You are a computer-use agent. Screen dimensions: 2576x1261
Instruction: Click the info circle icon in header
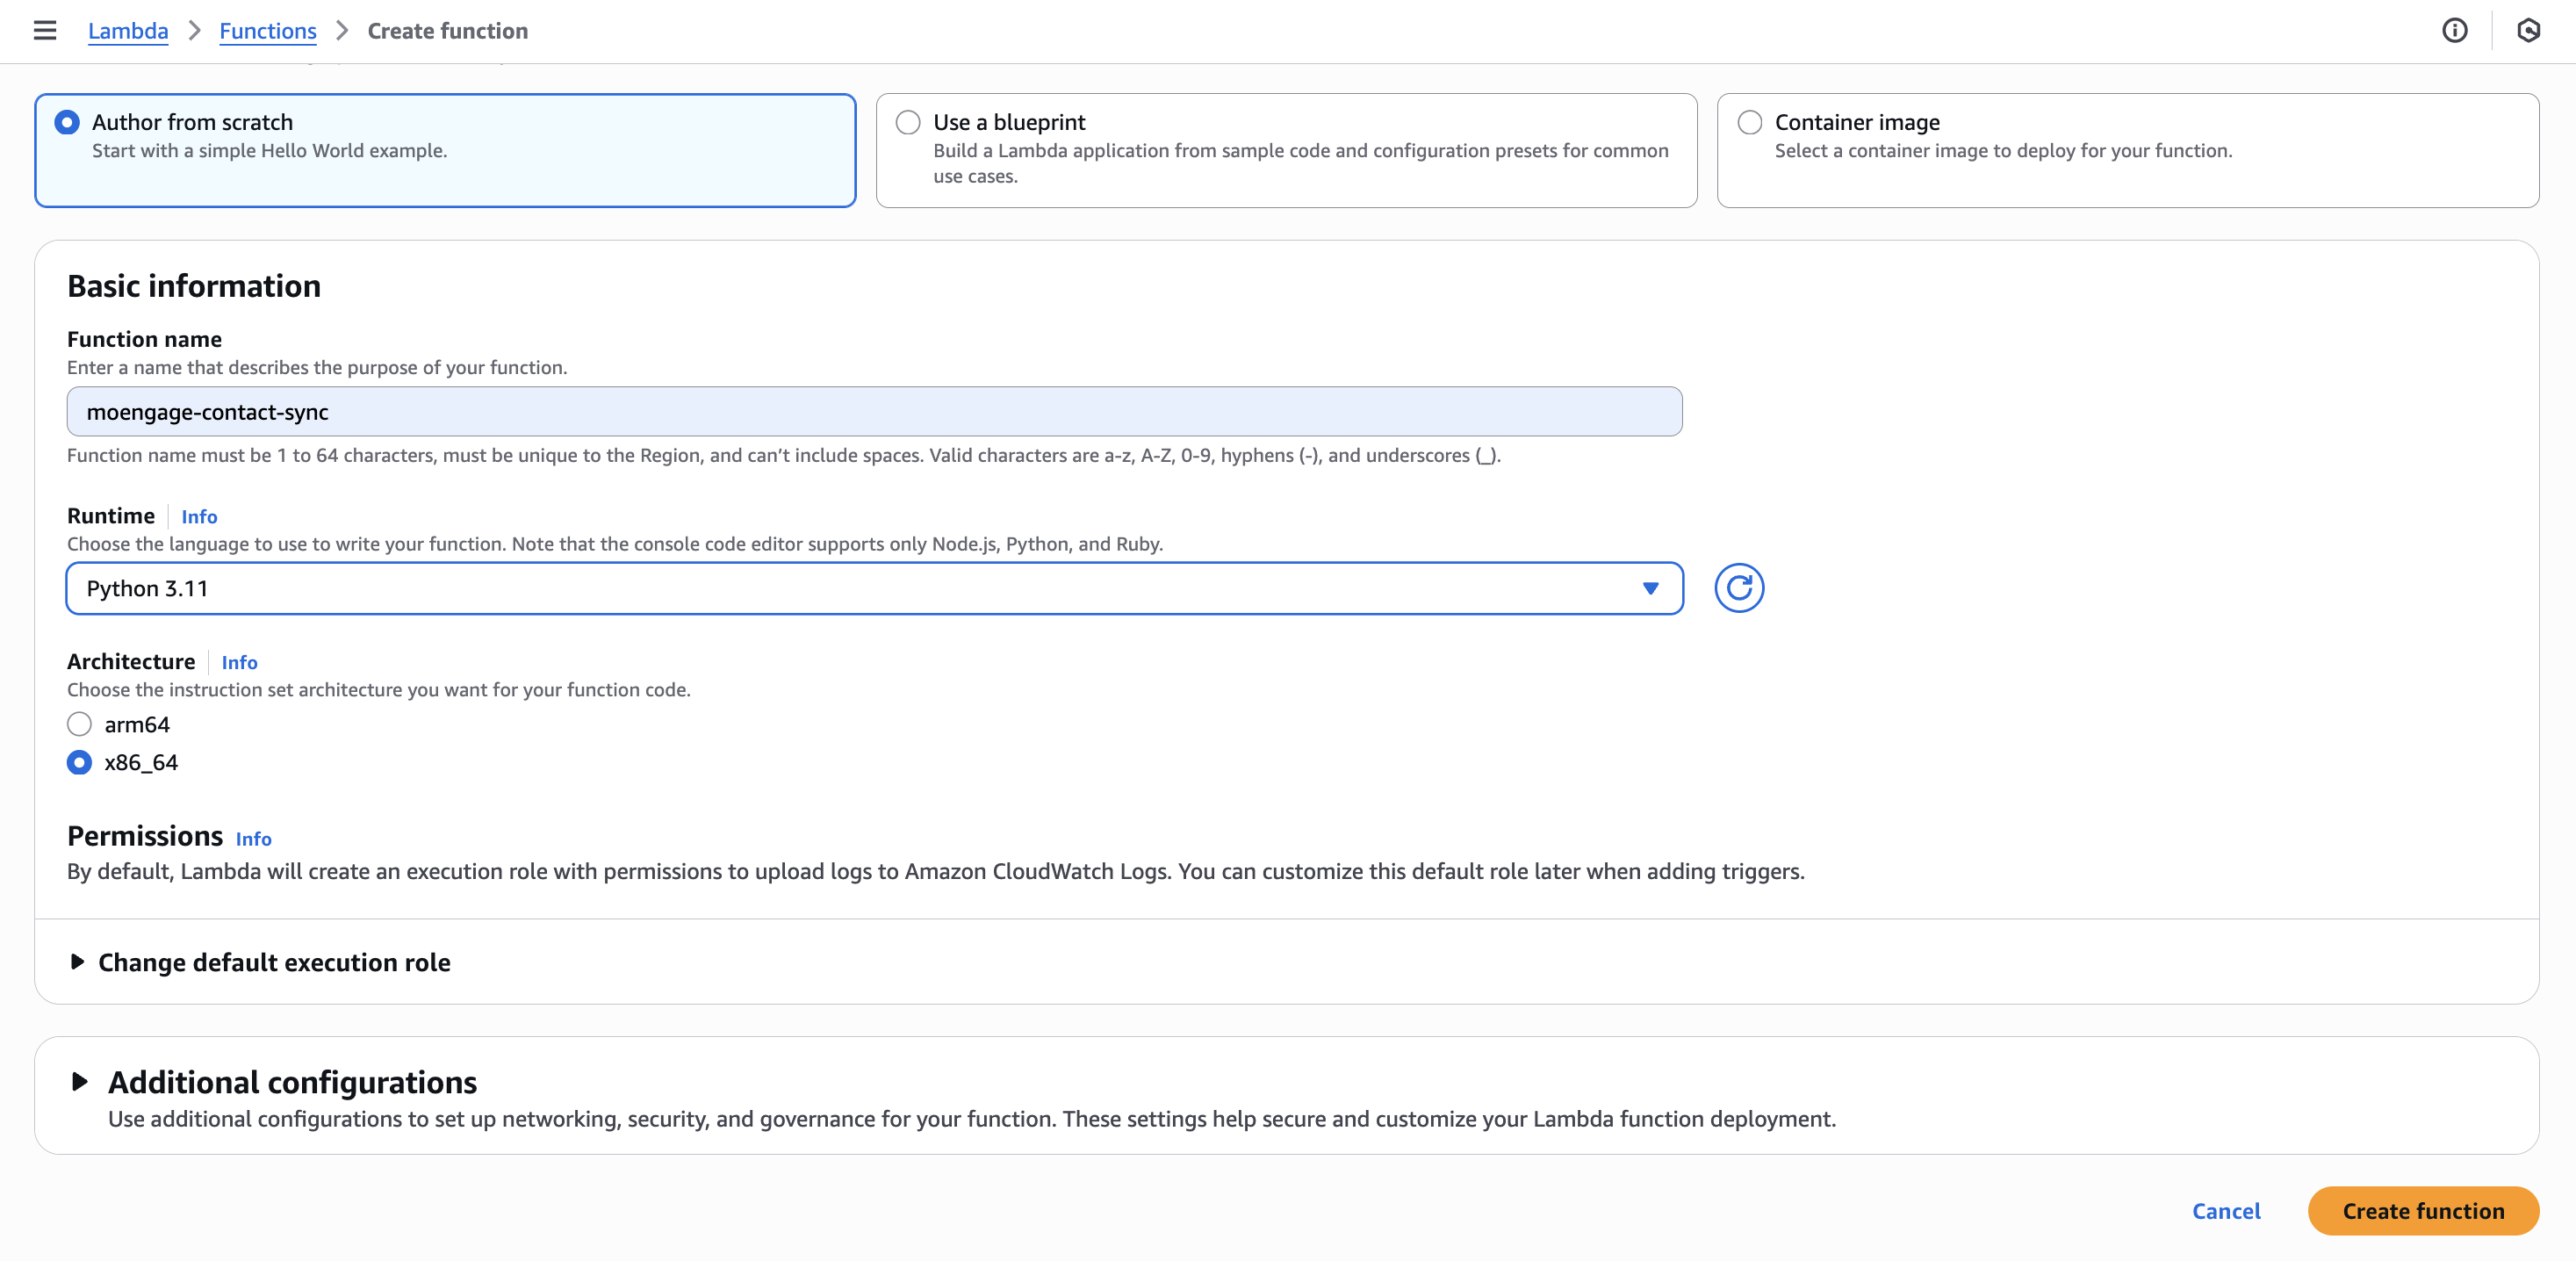2454,30
